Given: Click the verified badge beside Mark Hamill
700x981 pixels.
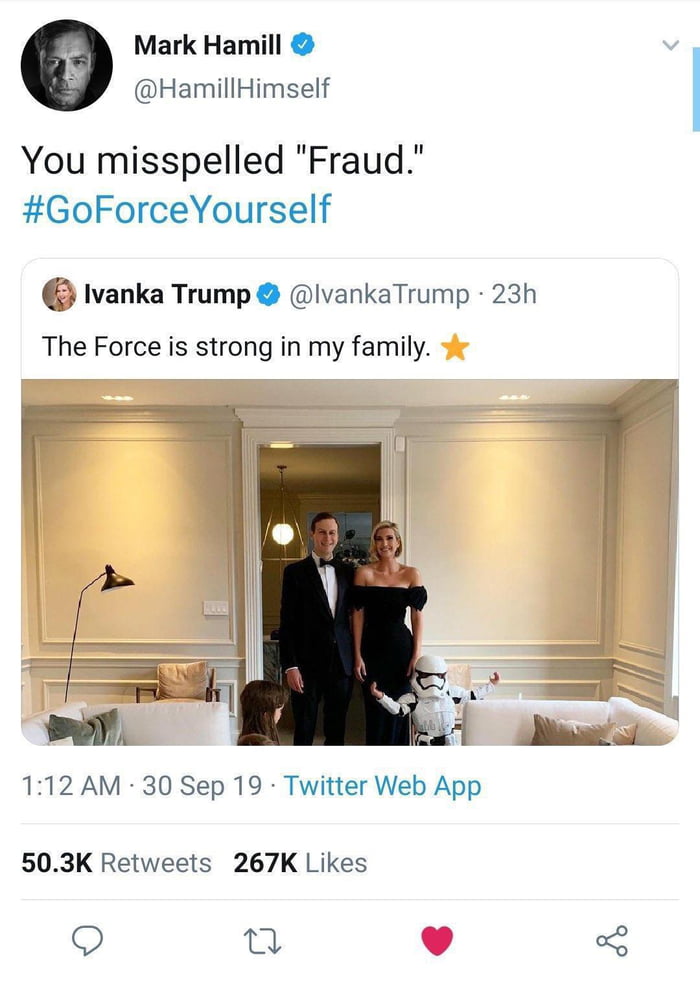Looking at the screenshot, I should (305, 46).
